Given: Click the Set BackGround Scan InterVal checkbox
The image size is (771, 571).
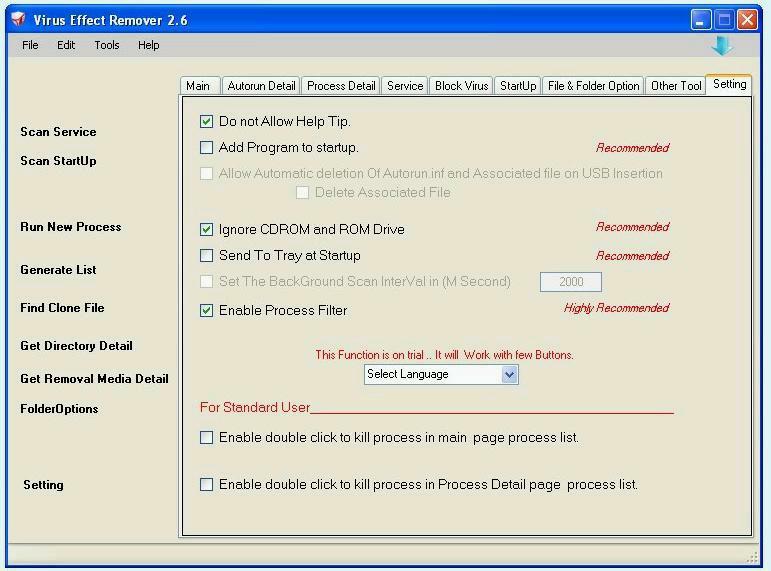Looking at the screenshot, I should (x=207, y=281).
